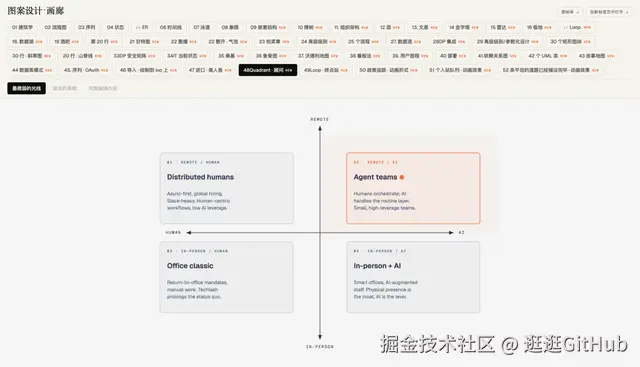Switch to the 25 tab

click(x=363, y=42)
